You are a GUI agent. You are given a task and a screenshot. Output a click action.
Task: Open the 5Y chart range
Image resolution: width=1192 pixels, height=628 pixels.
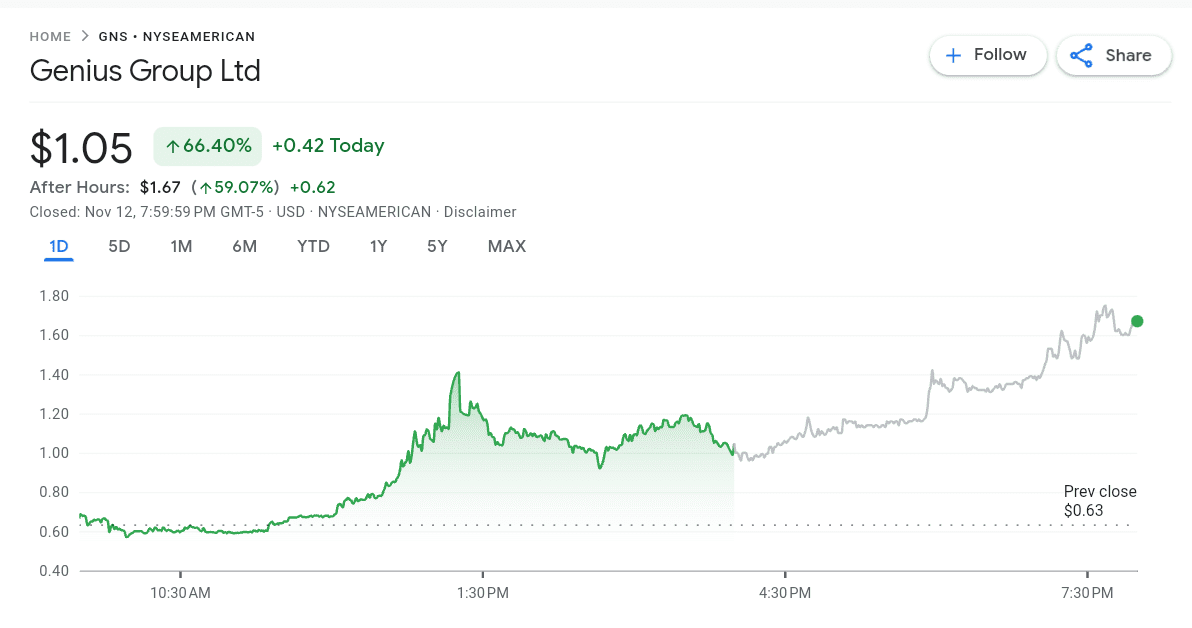pyautogui.click(x=437, y=246)
